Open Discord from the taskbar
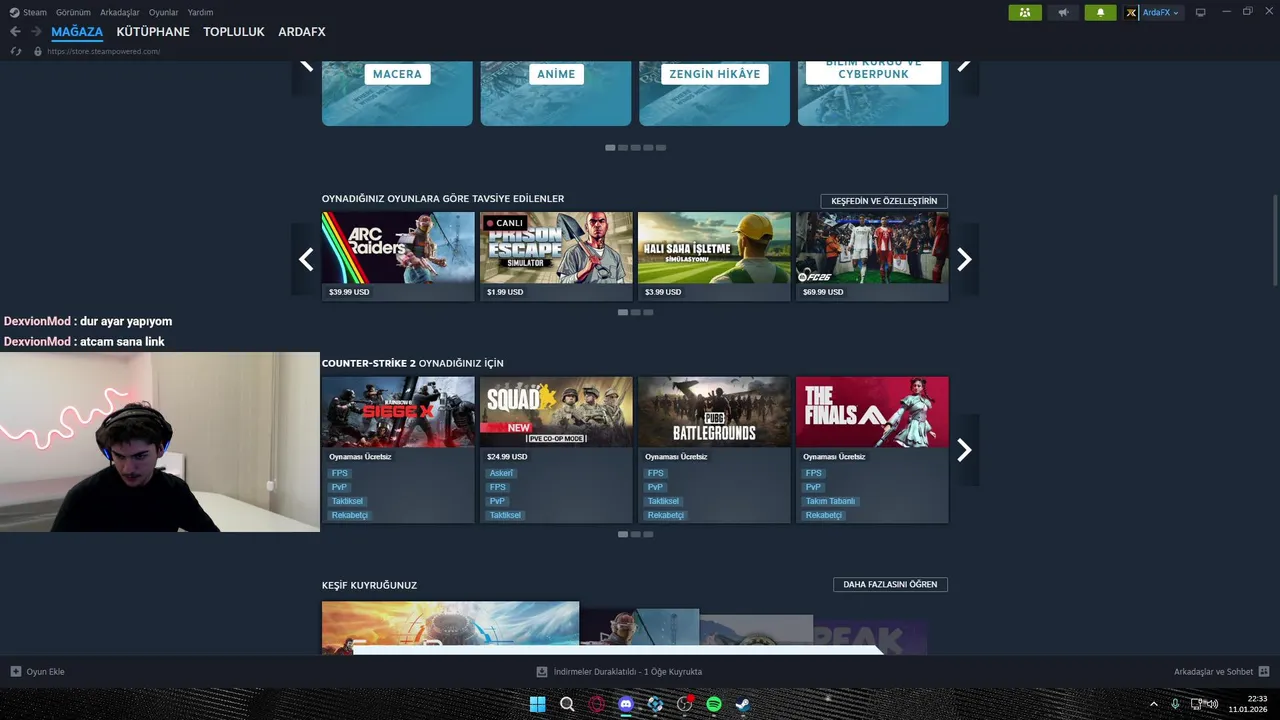The height and width of the screenshot is (720, 1280). click(x=626, y=704)
